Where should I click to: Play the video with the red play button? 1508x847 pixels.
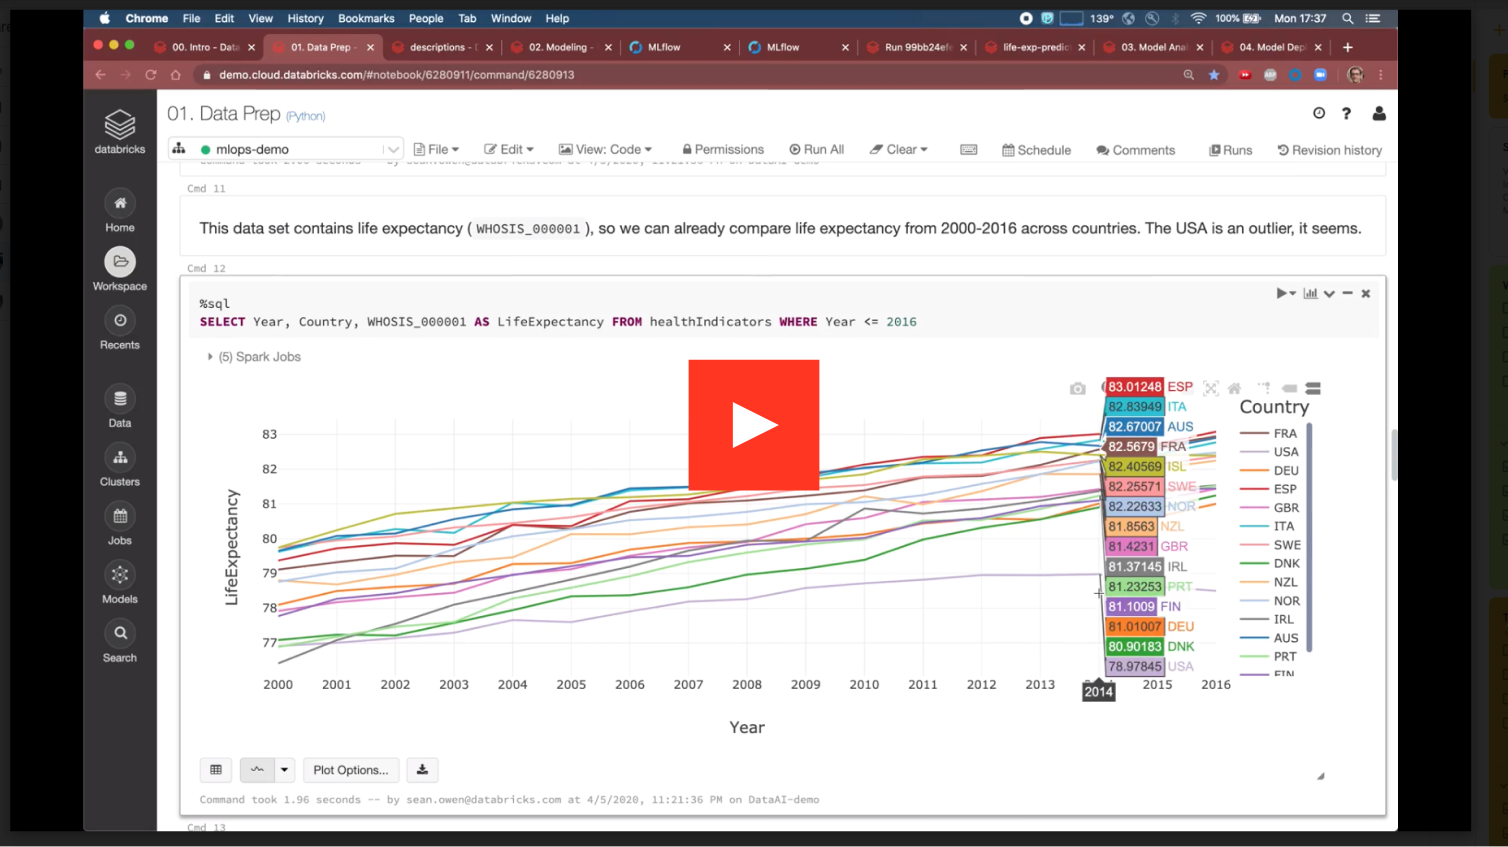[x=753, y=425]
